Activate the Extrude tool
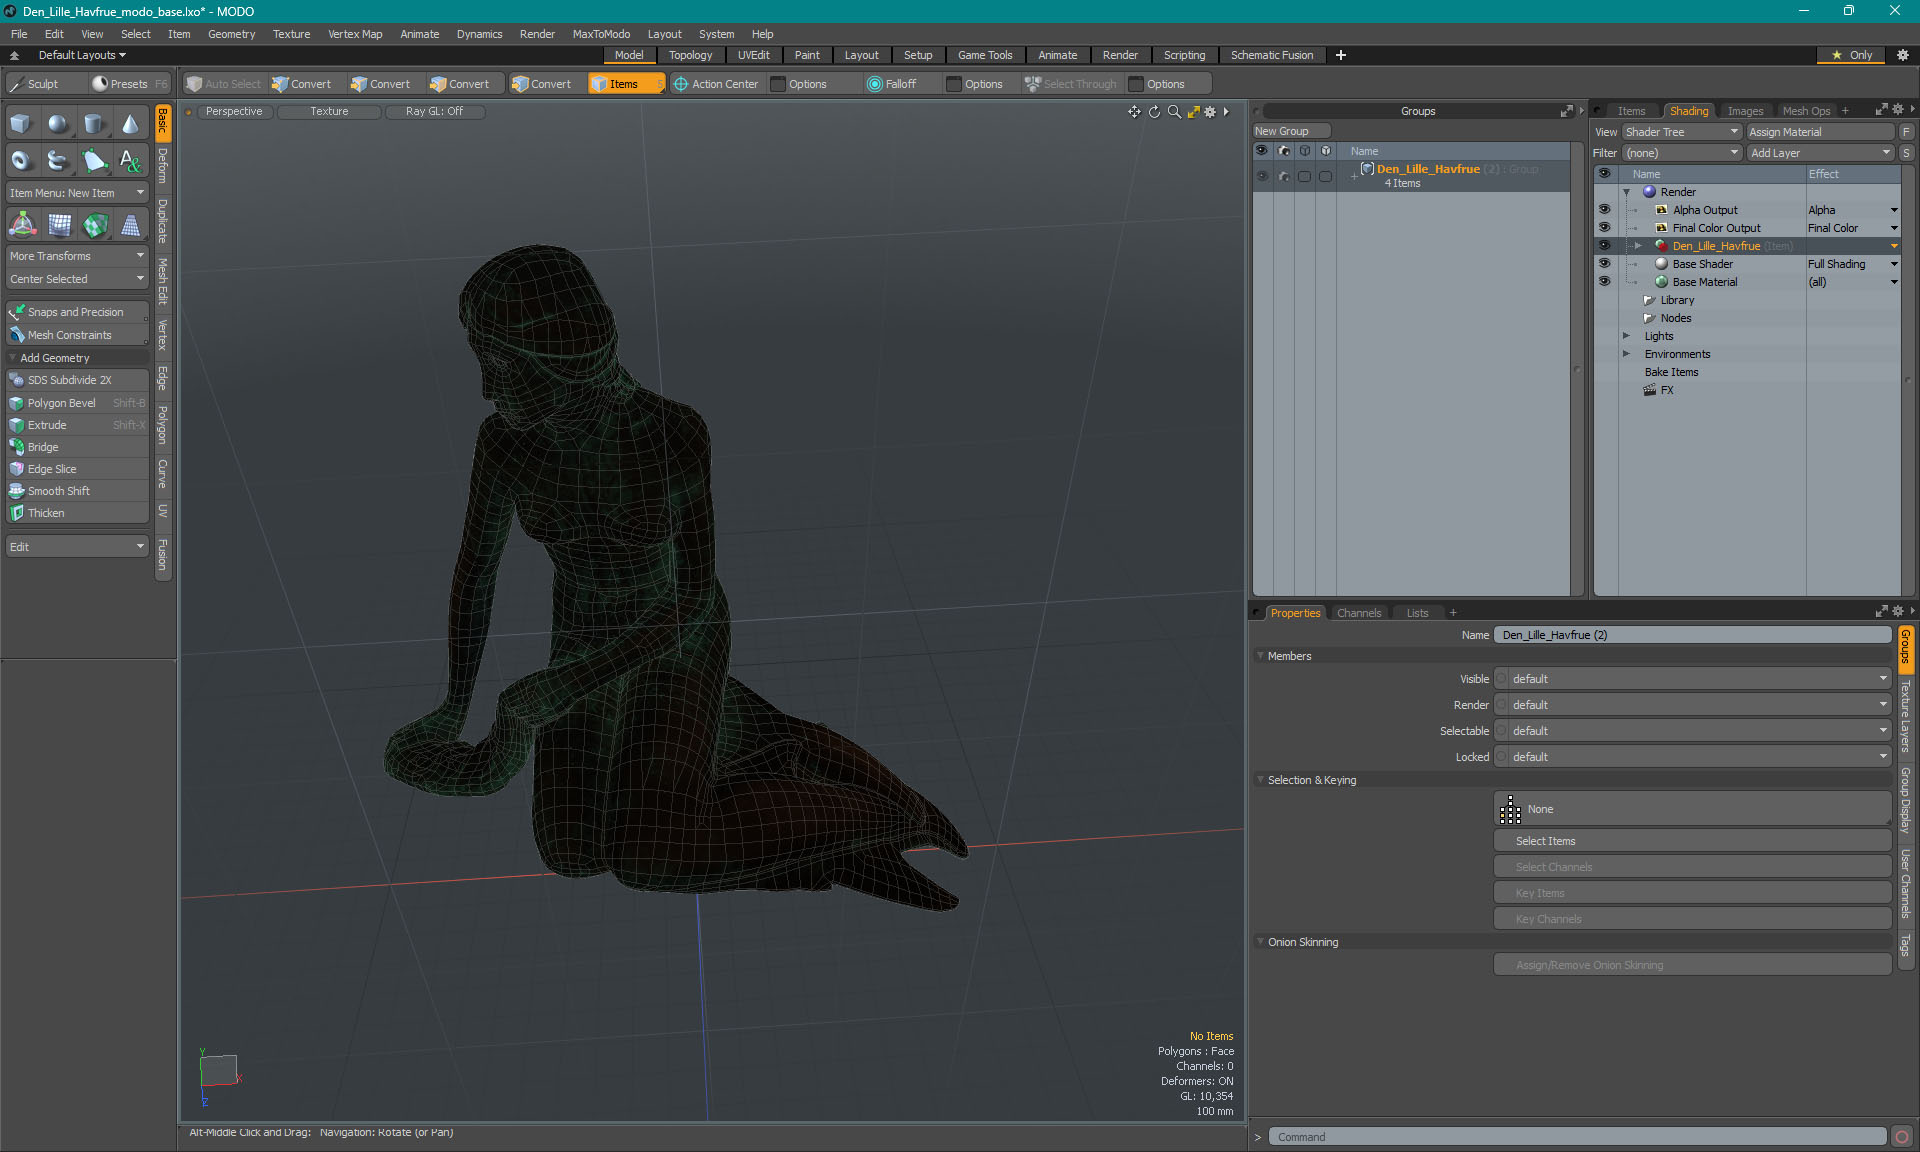The width and height of the screenshot is (1920, 1152). coord(77,425)
